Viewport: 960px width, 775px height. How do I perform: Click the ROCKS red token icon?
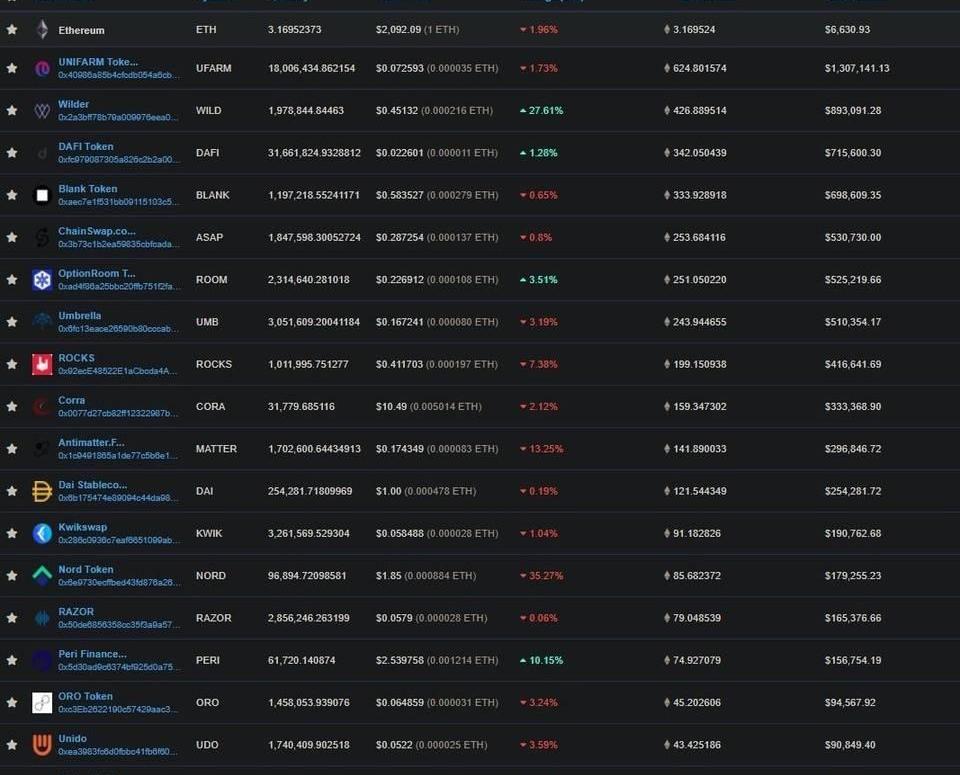42,364
